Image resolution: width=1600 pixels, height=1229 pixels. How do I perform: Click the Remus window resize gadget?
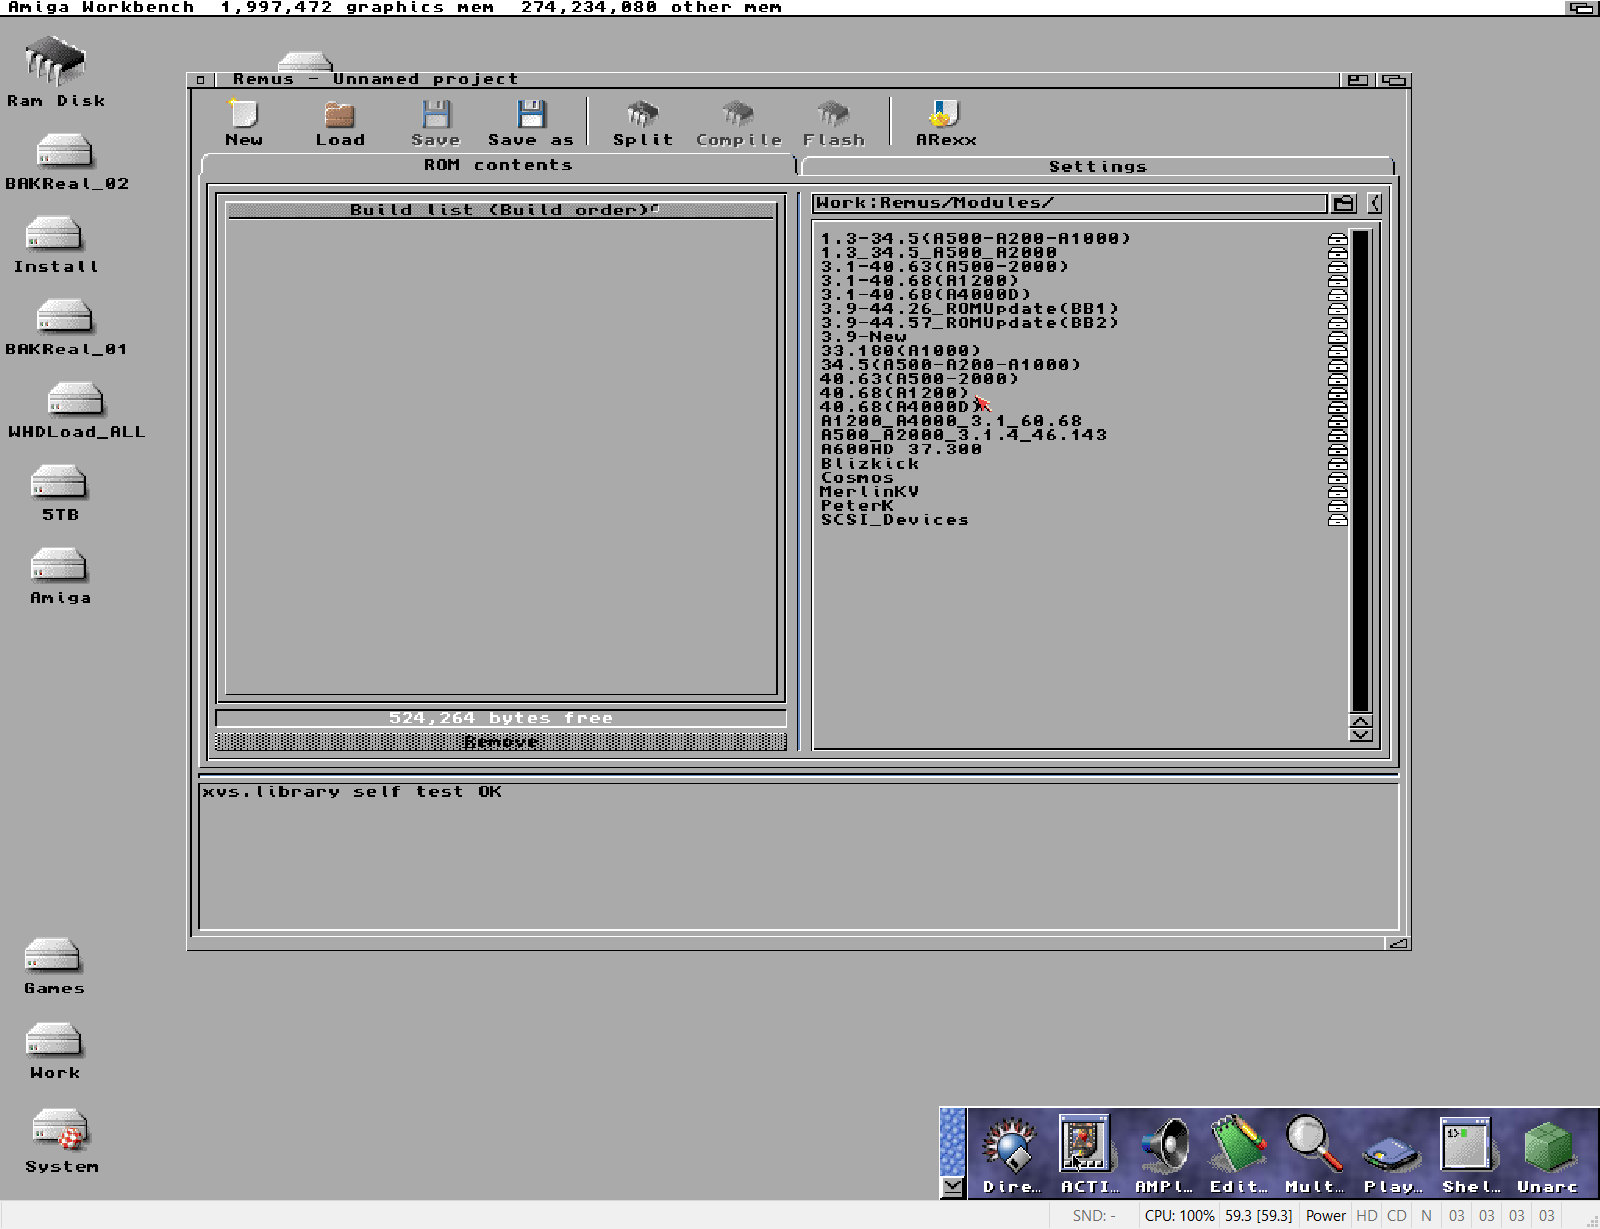click(1398, 943)
